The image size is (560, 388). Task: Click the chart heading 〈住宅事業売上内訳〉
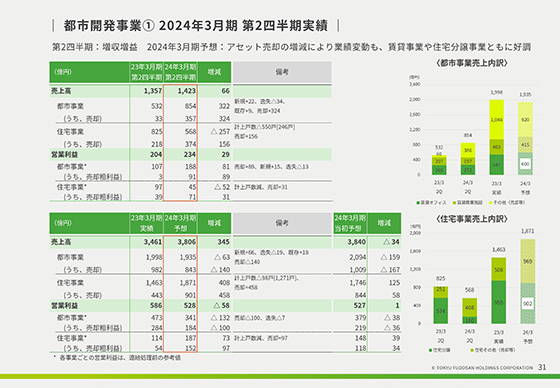point(471,219)
